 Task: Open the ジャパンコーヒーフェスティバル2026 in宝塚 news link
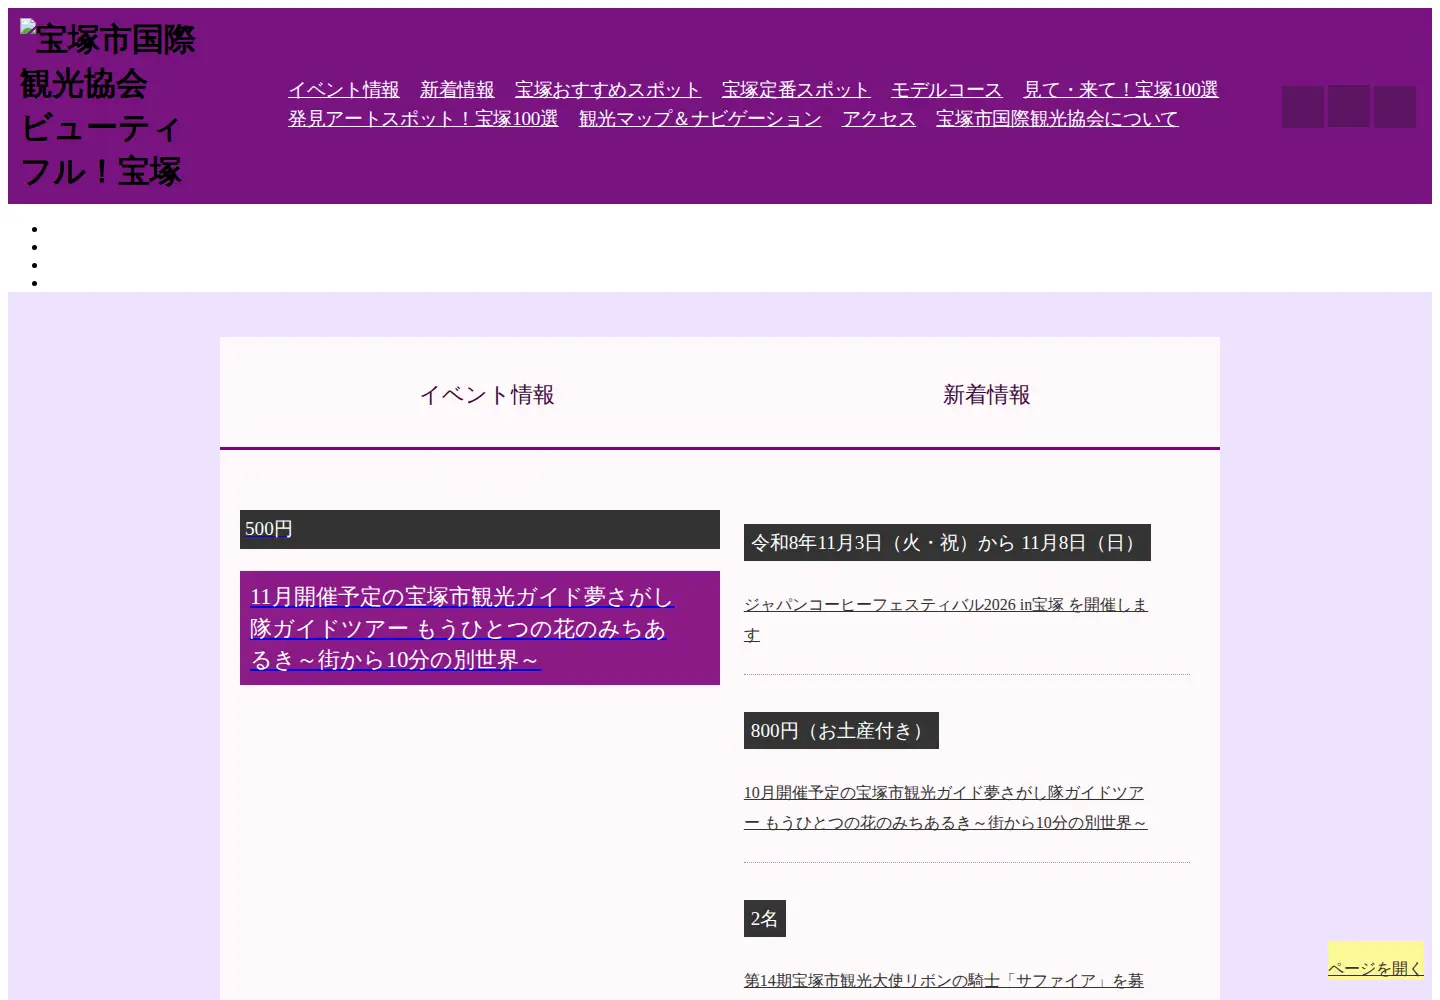pos(946,619)
